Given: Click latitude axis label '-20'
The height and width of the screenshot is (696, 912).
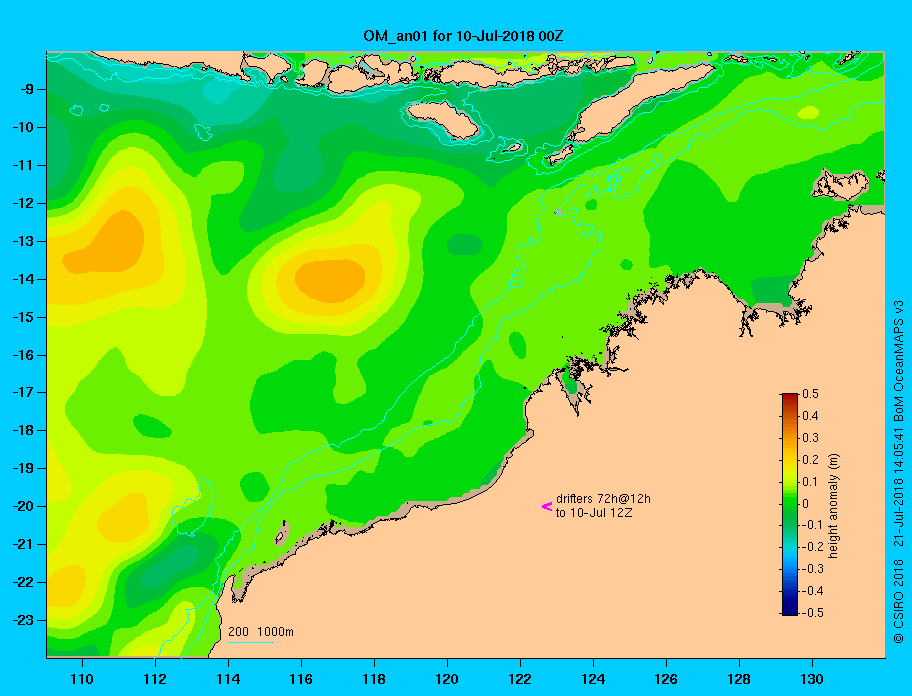Looking at the screenshot, I should [x=24, y=506].
